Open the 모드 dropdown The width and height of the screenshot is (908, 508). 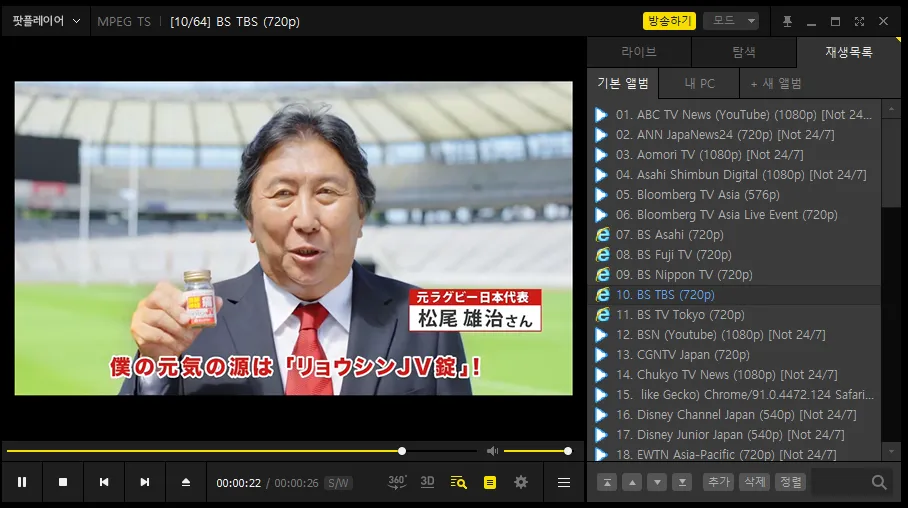(x=731, y=21)
